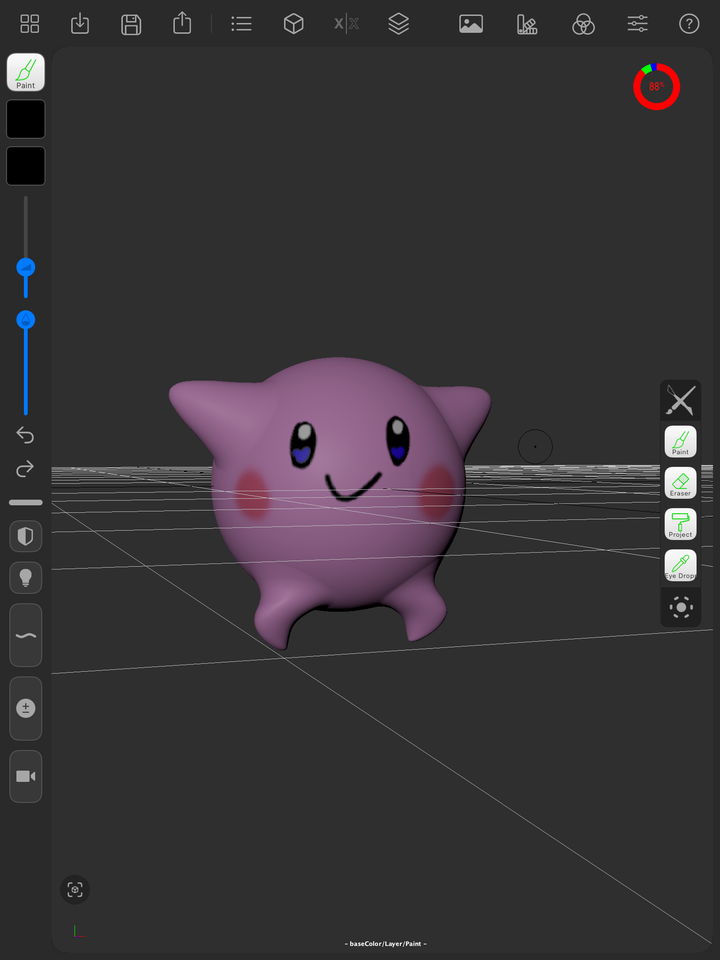720x960 pixels.
Task: Open the layers stack icon
Action: tap(399, 24)
